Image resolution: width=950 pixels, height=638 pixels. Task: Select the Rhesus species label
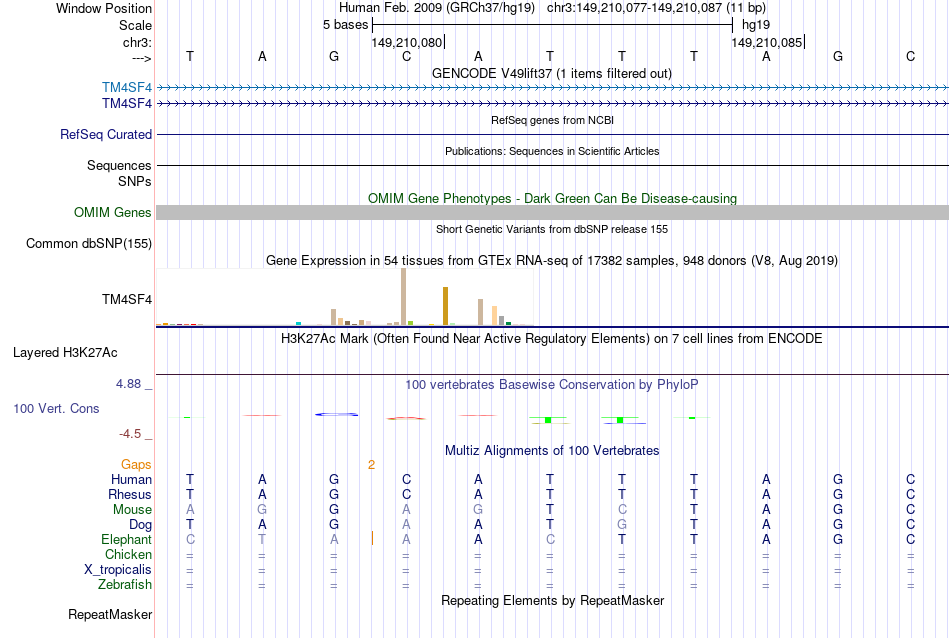130,495
